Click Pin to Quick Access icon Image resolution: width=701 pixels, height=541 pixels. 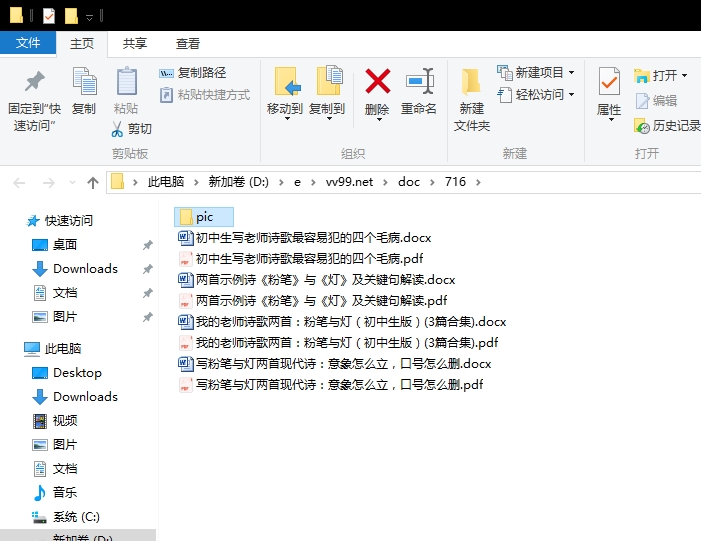pyautogui.click(x=34, y=81)
